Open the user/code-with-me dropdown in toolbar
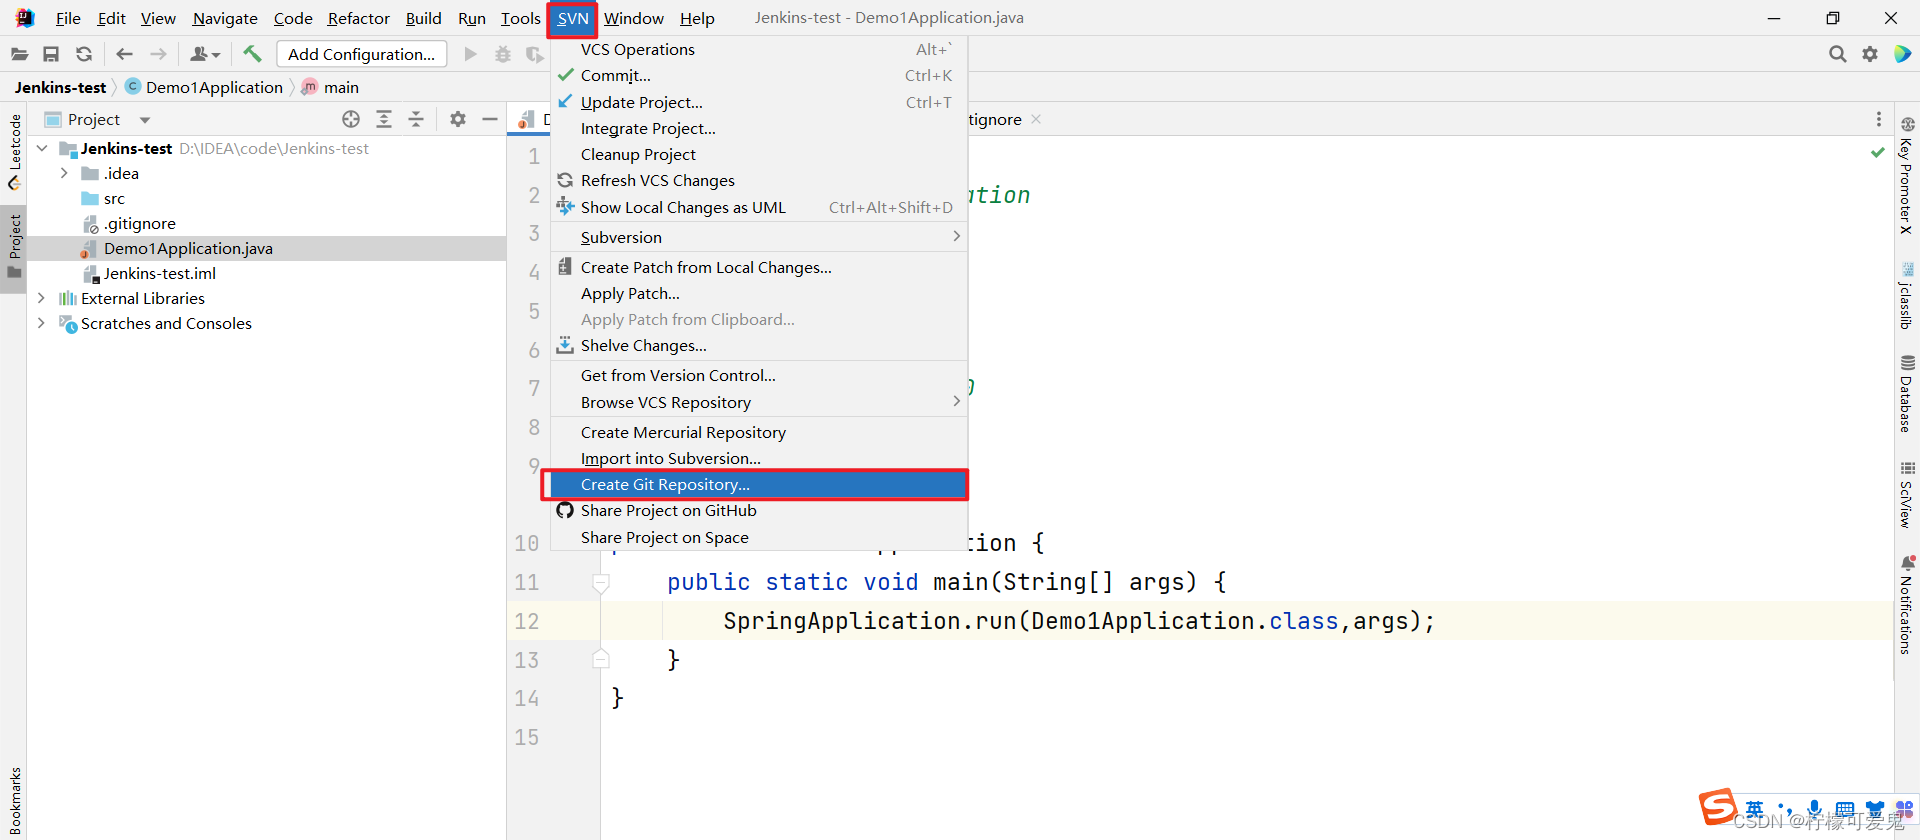The width and height of the screenshot is (1920, 840). point(205,54)
